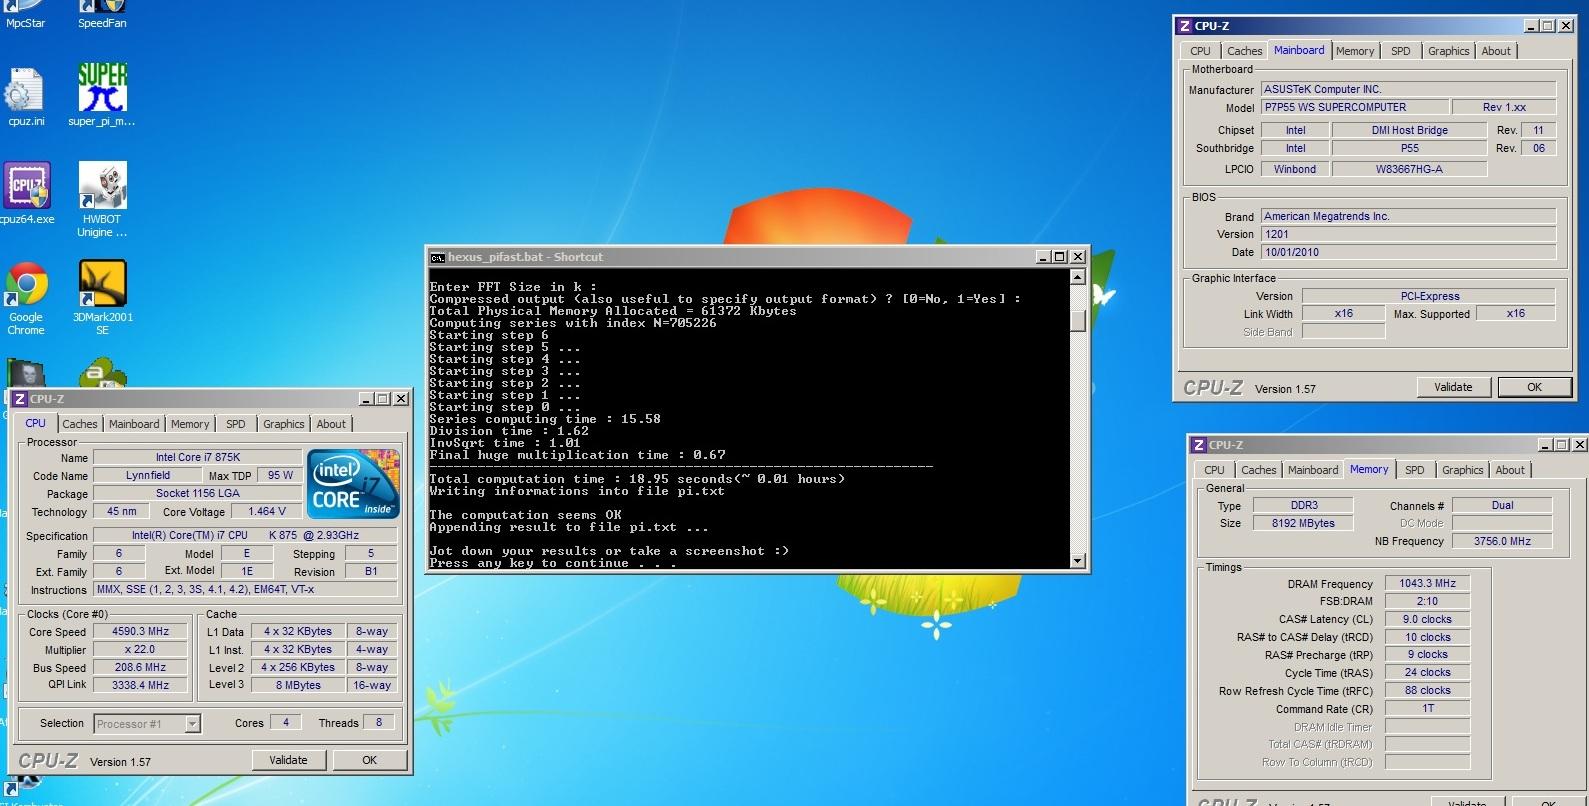Click OK in the Mainboard window

(1534, 387)
